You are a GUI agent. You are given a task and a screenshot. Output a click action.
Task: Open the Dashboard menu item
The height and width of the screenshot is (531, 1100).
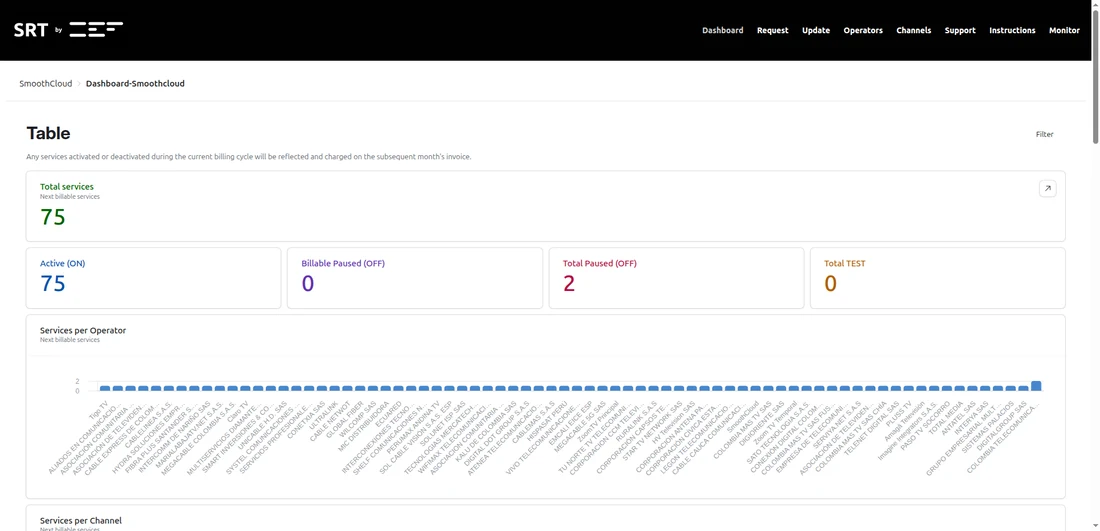tap(723, 30)
